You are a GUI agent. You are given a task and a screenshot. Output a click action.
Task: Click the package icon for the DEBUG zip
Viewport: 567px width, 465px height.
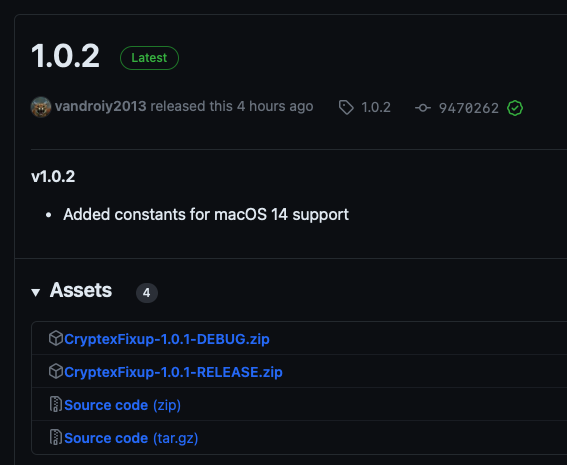56,338
